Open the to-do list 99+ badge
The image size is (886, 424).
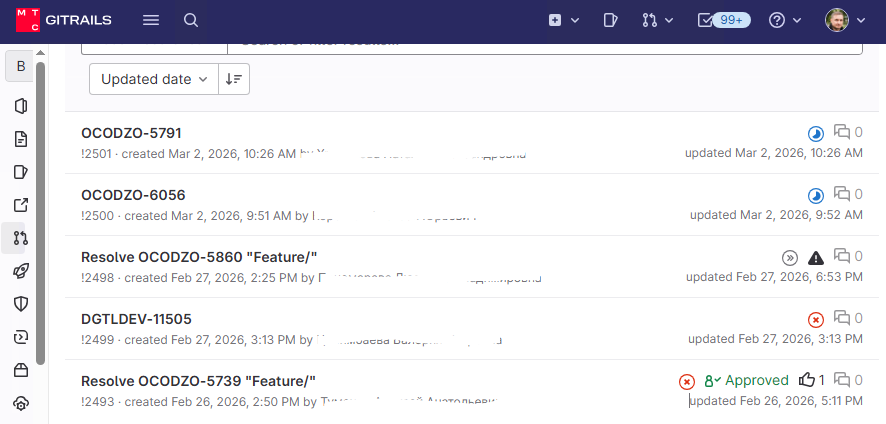724,20
